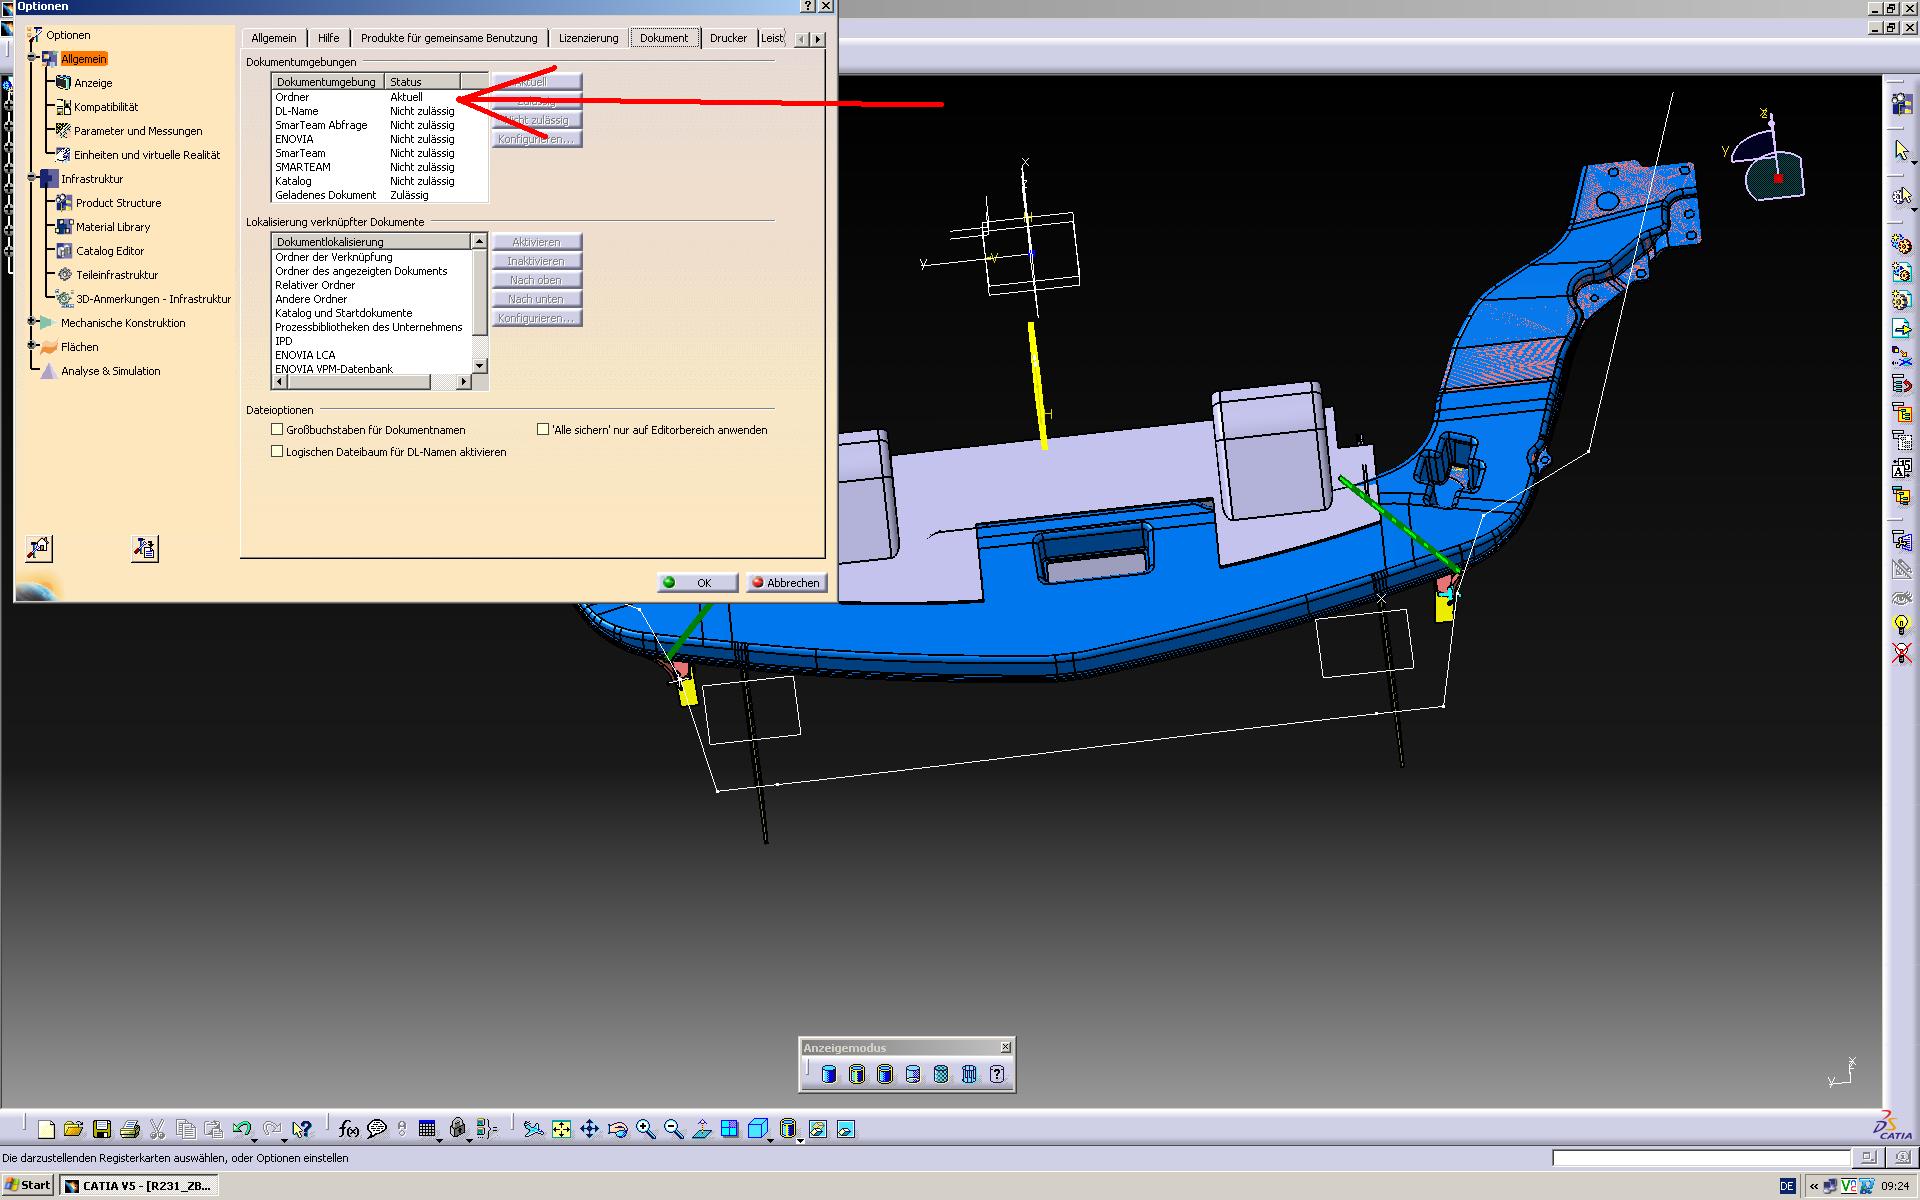The width and height of the screenshot is (1920, 1200).
Task: Open the design table icon
Action: click(427, 1129)
